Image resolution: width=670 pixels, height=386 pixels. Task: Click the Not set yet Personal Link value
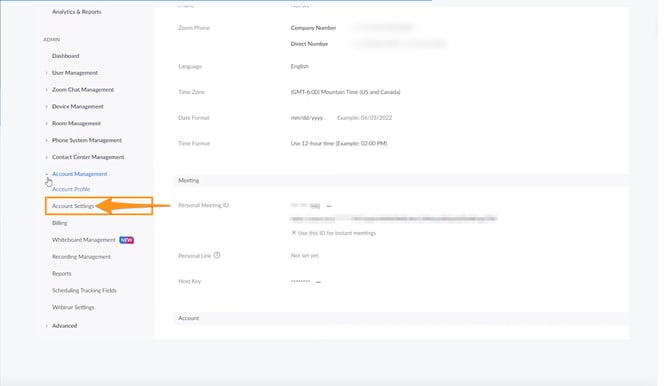pos(305,256)
